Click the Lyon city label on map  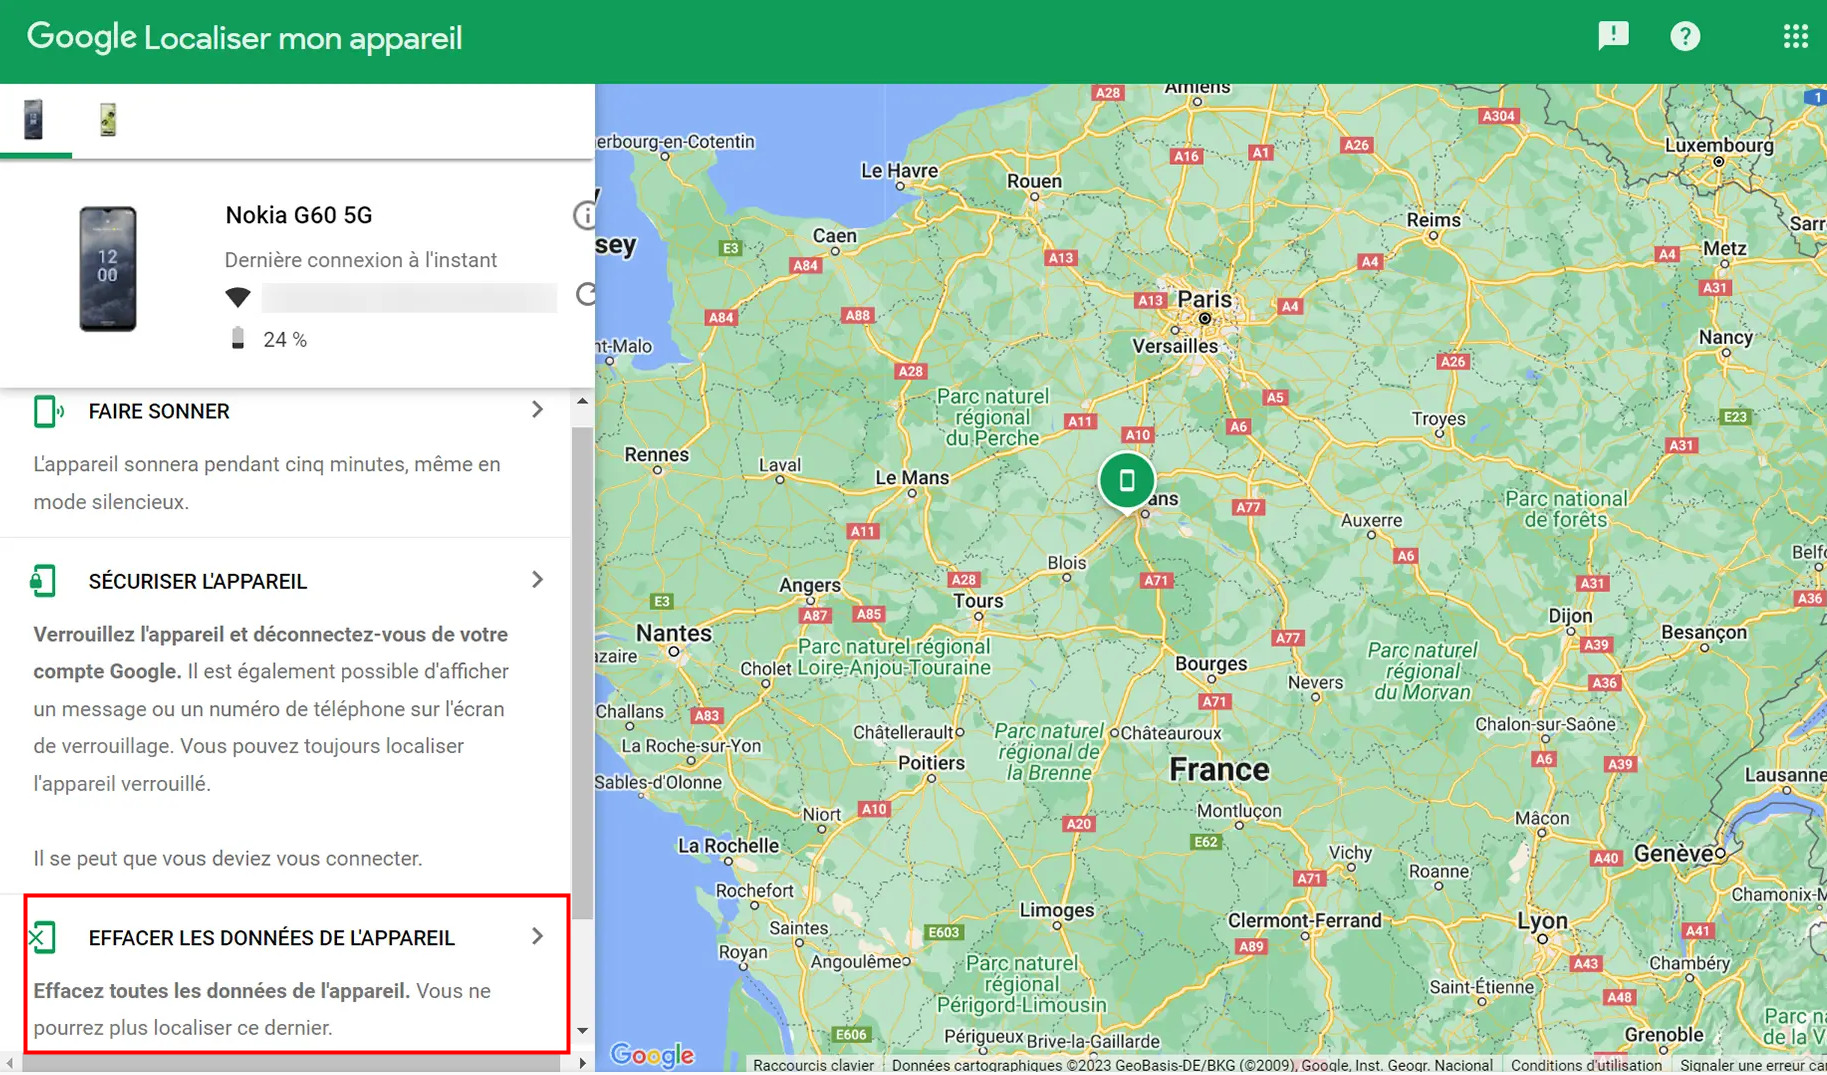pos(1542,920)
